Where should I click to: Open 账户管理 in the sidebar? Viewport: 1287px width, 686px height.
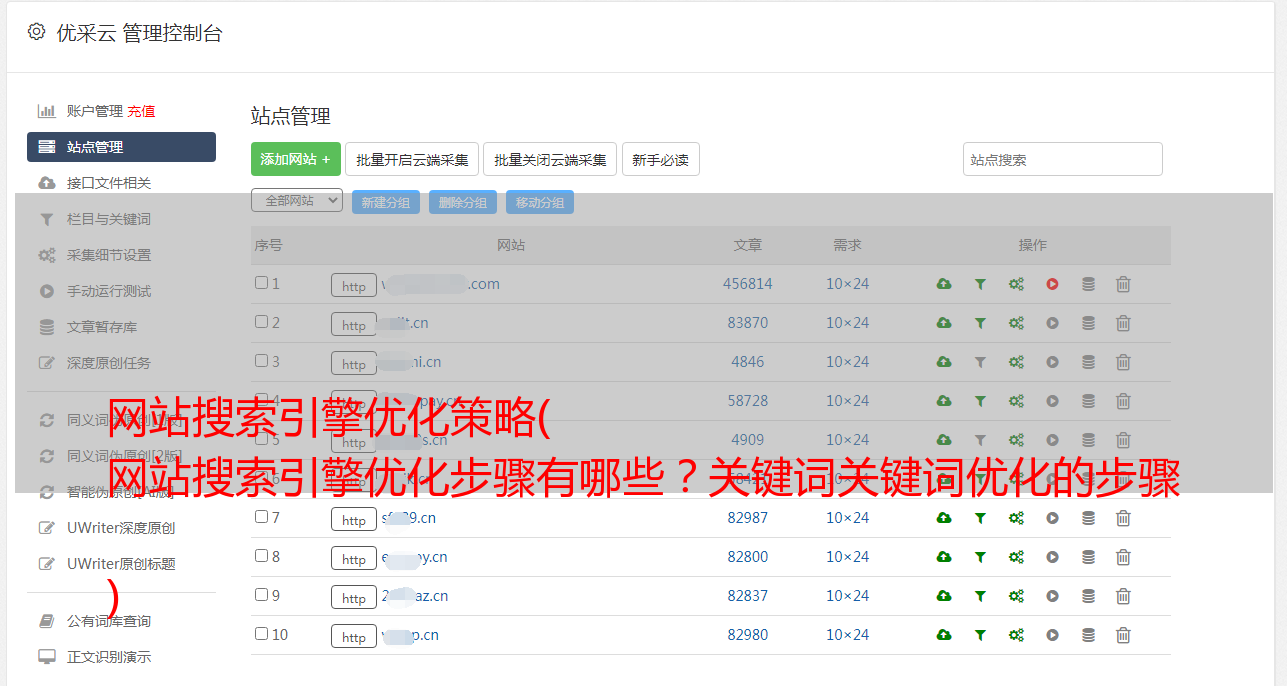[95, 111]
